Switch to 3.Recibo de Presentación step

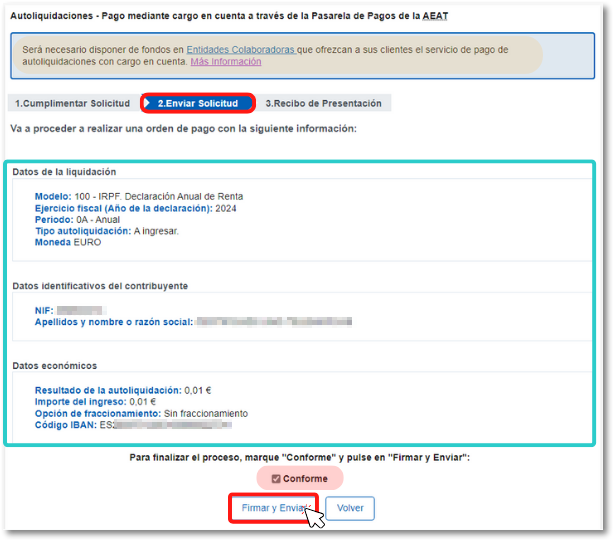pos(323,104)
